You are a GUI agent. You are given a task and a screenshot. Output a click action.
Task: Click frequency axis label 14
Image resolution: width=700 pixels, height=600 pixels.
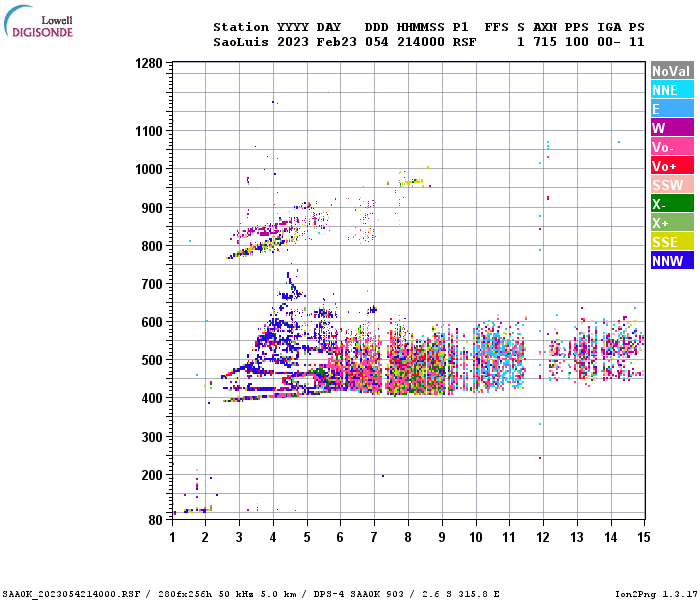(610, 537)
